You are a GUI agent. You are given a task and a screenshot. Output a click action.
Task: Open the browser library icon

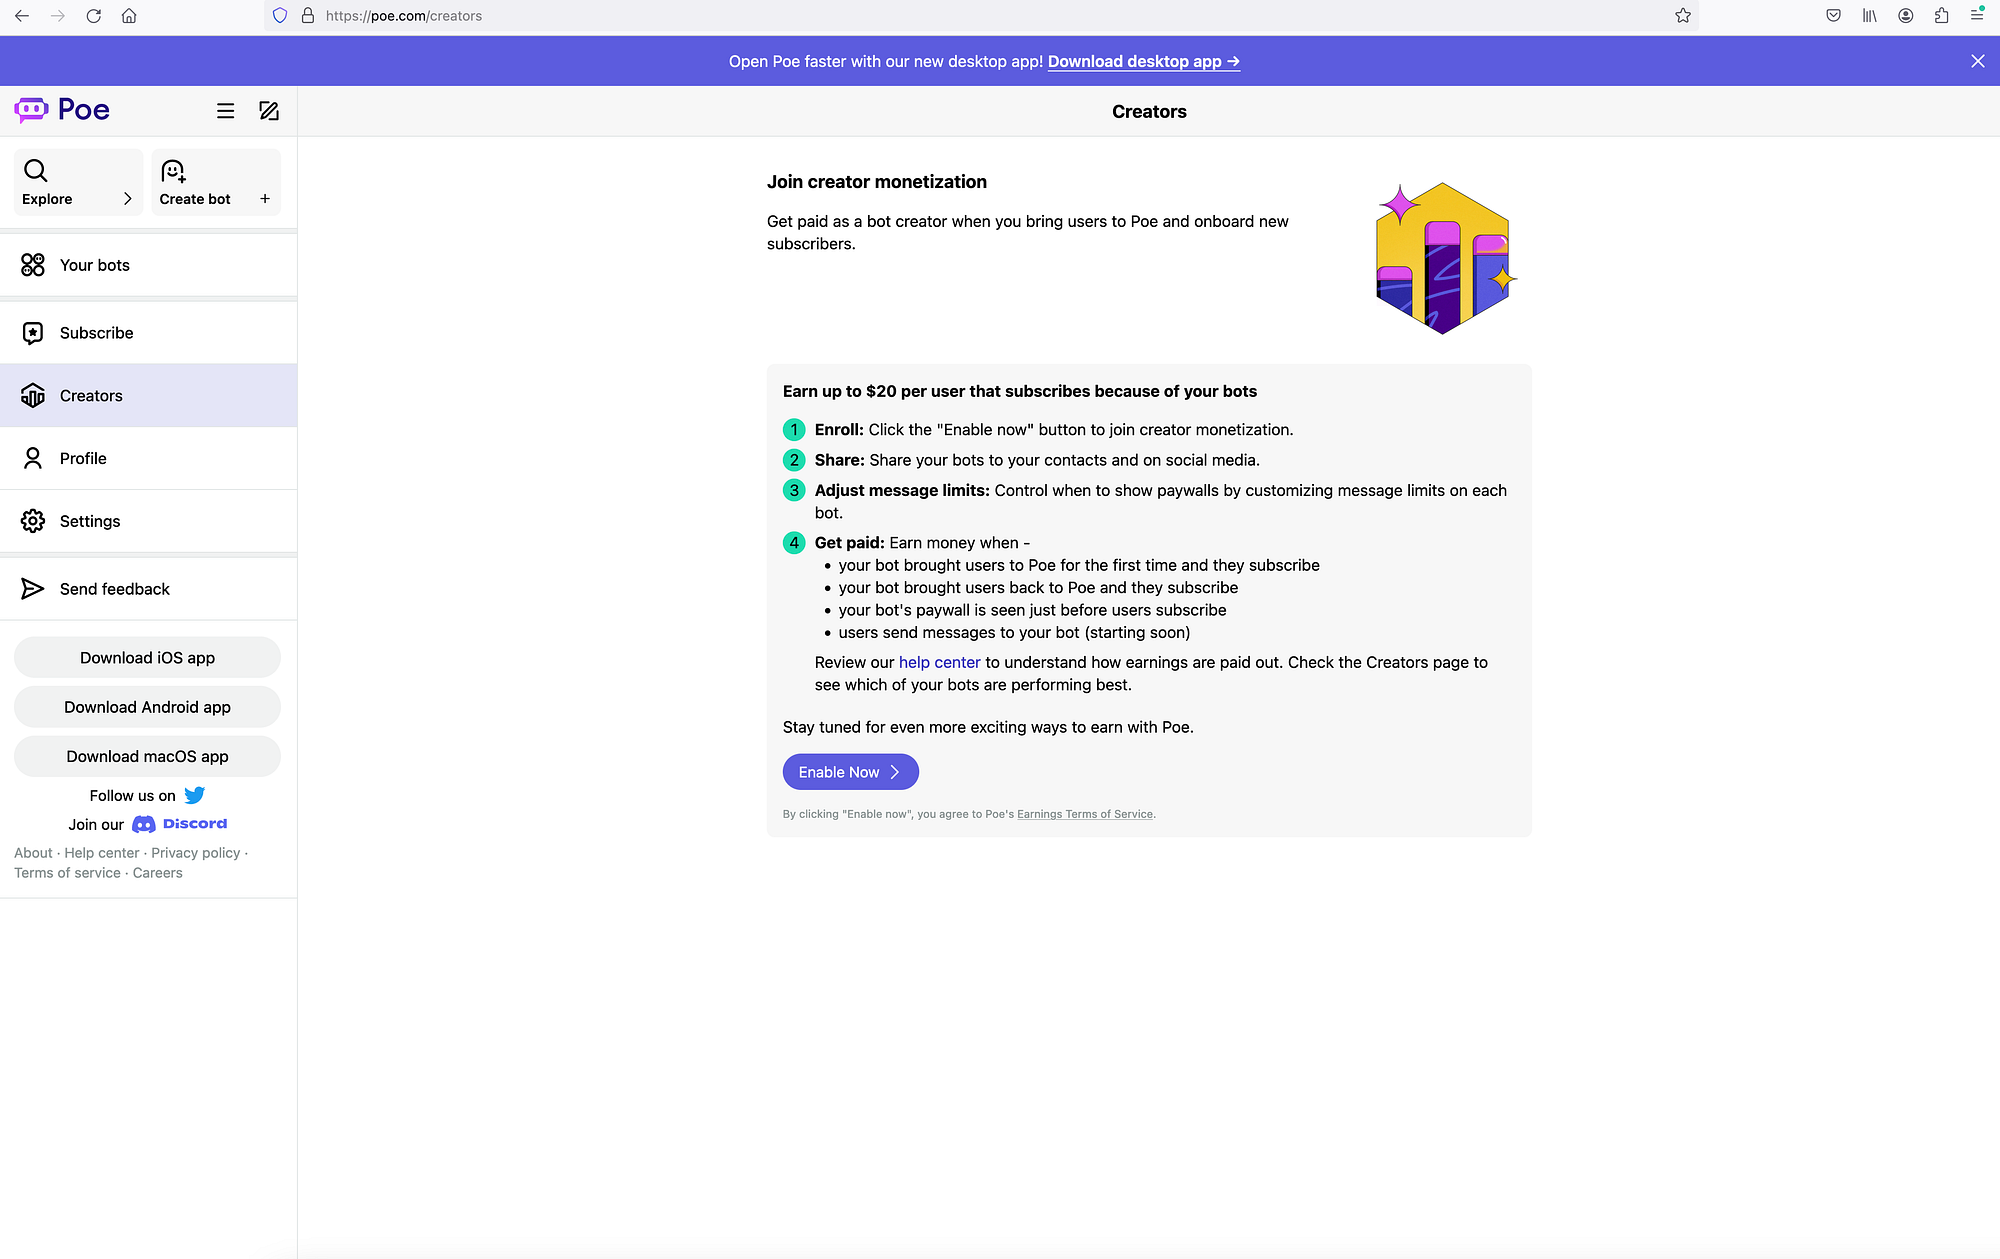click(1869, 16)
